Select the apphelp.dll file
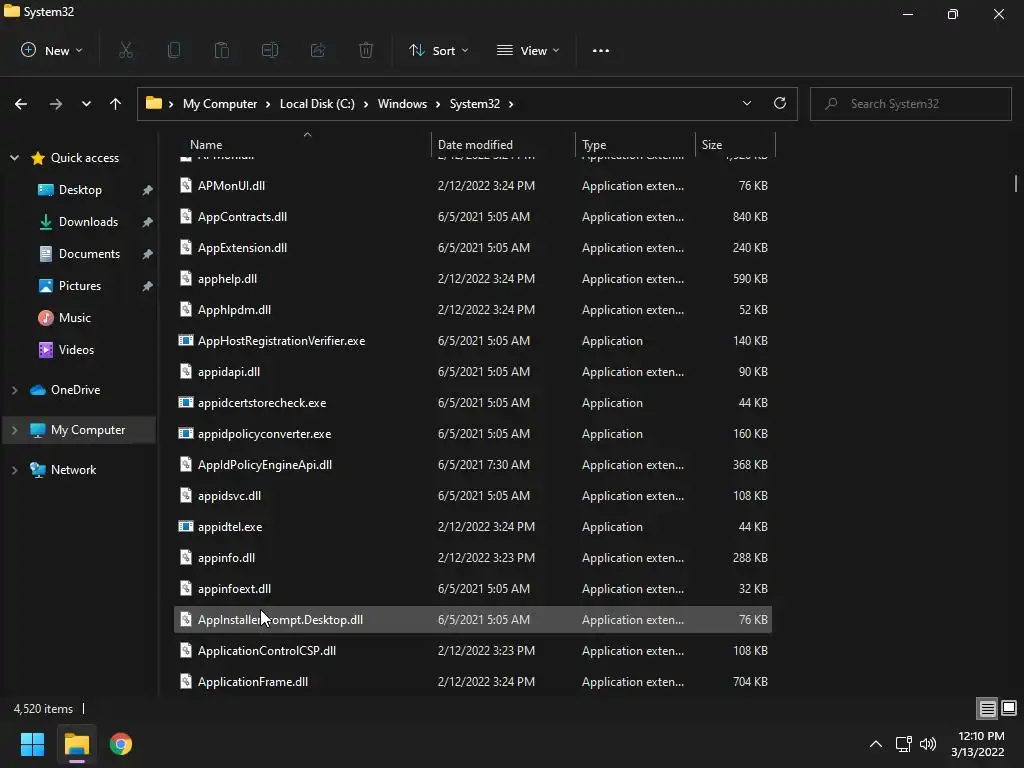The height and width of the screenshot is (768, 1024). point(473,278)
